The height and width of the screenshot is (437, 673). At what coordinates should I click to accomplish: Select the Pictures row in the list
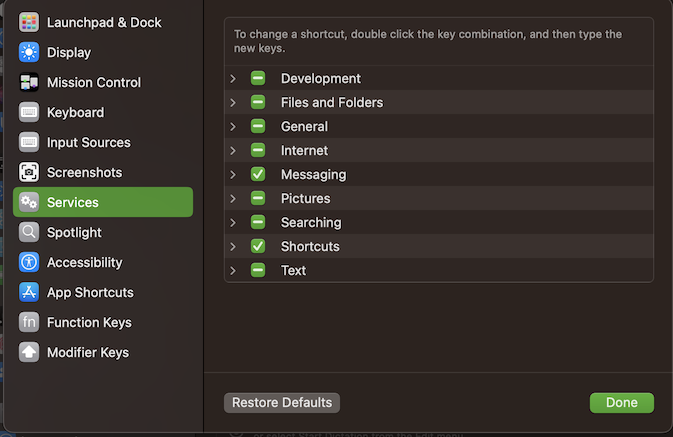[x=305, y=198]
